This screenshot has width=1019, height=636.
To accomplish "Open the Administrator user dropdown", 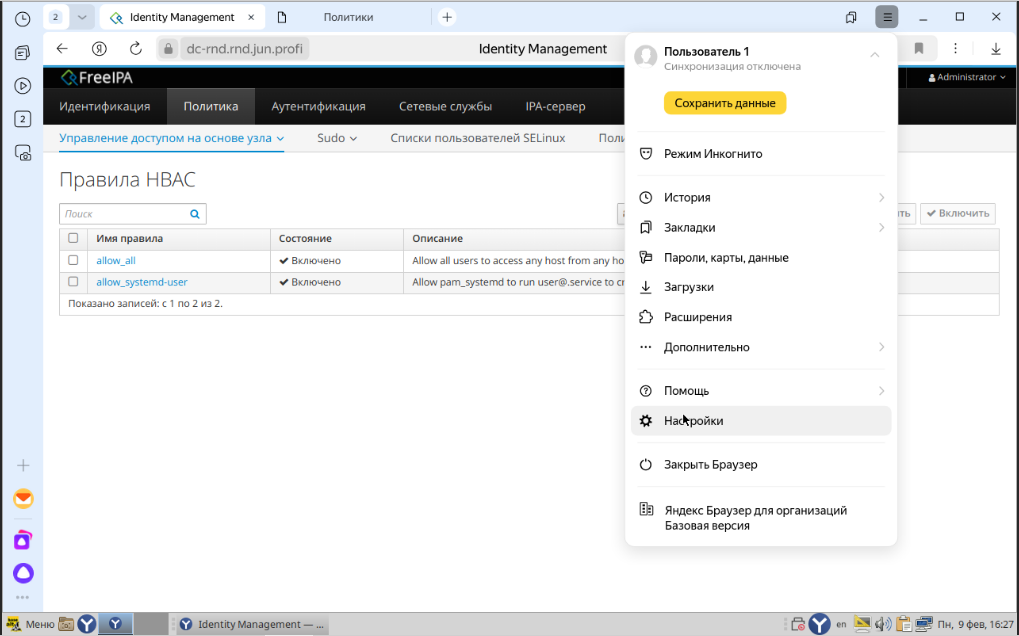I will (967, 77).
